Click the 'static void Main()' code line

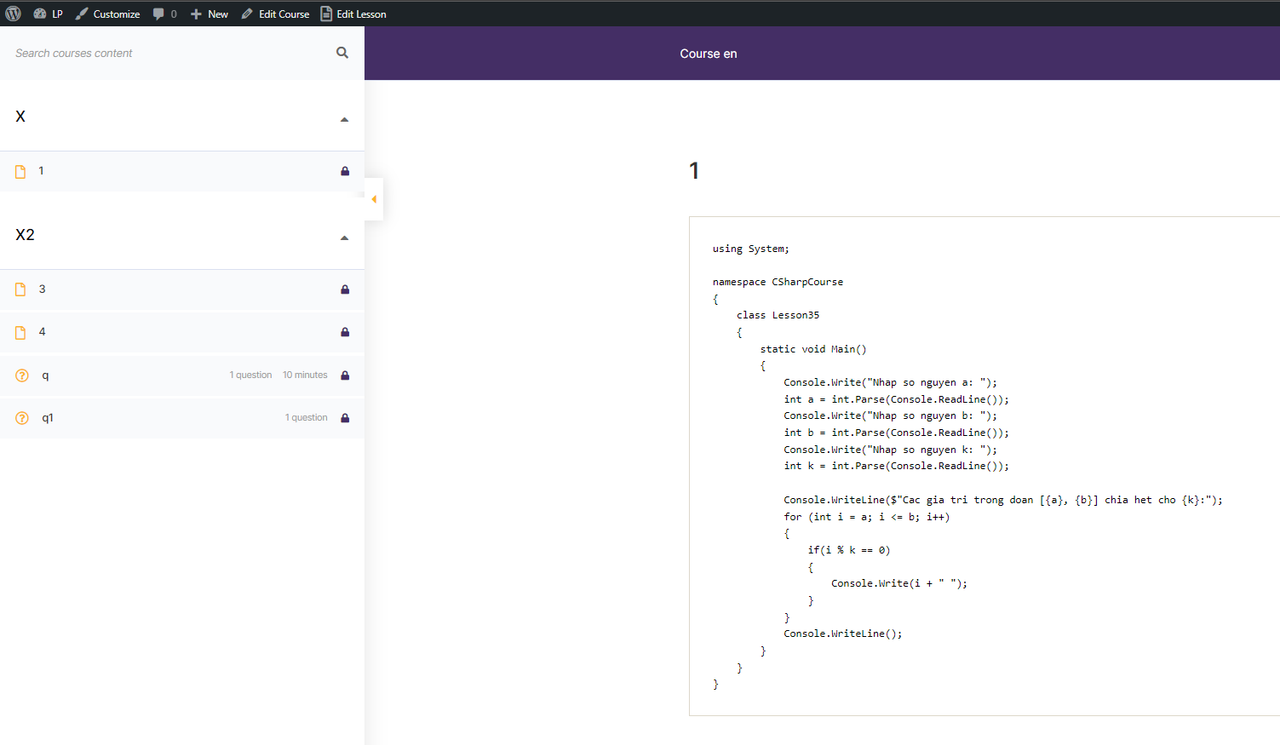(813, 349)
